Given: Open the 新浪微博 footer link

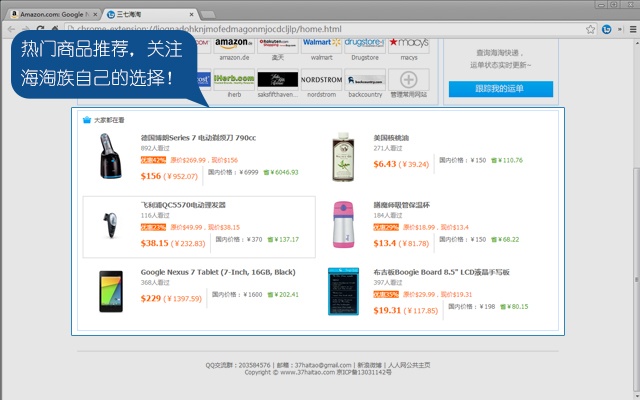Looking at the screenshot, I should point(369,365).
